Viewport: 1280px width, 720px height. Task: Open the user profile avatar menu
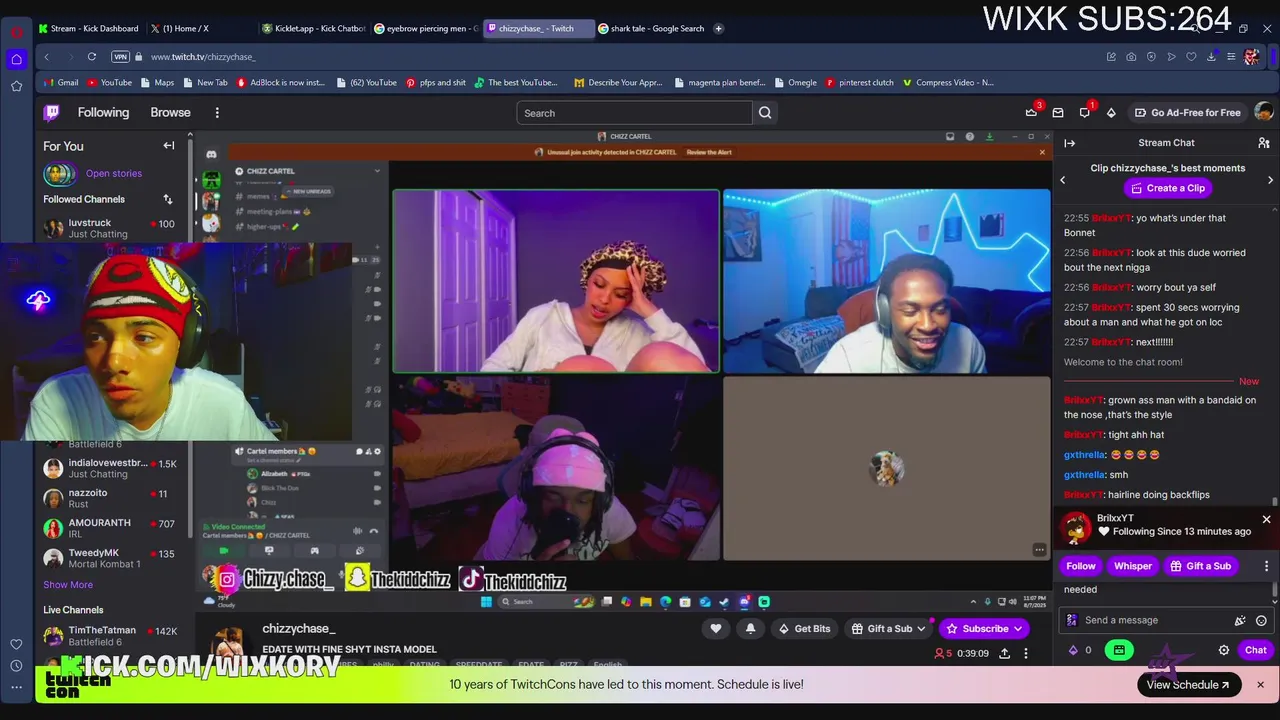[1264, 112]
